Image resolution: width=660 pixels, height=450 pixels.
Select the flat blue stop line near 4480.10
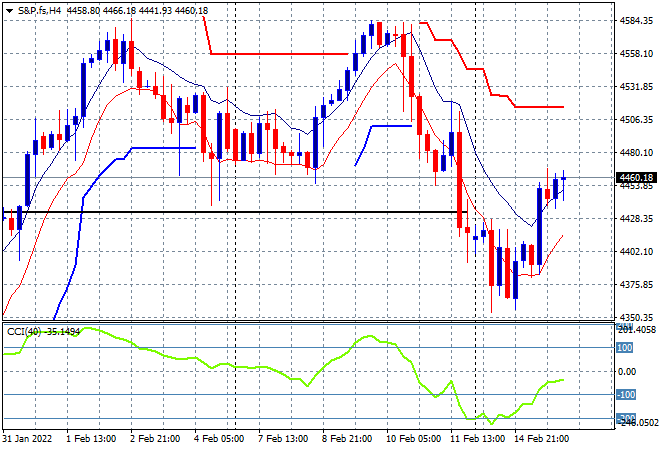pos(164,148)
